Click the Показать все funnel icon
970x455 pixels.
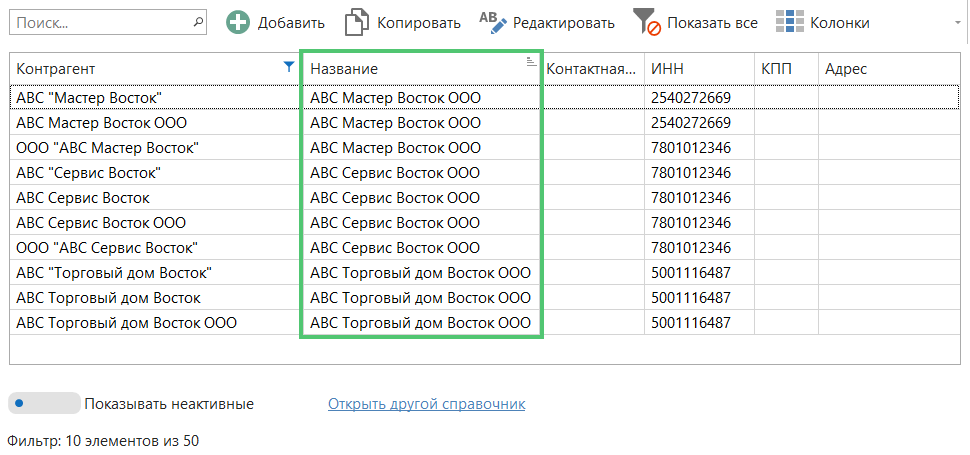pyautogui.click(x=647, y=23)
